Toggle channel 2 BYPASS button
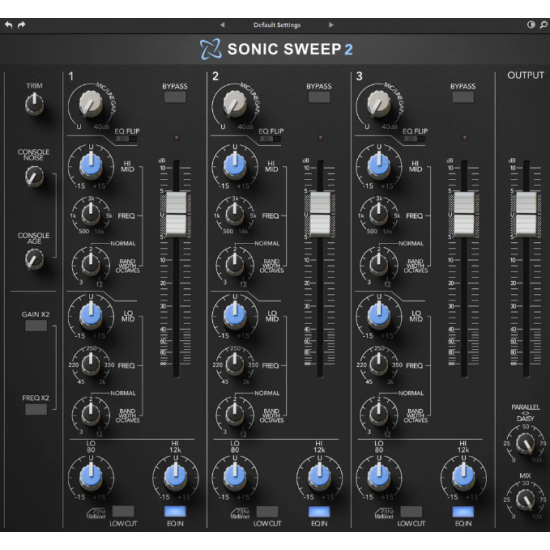550x550 pixels. click(x=319, y=97)
